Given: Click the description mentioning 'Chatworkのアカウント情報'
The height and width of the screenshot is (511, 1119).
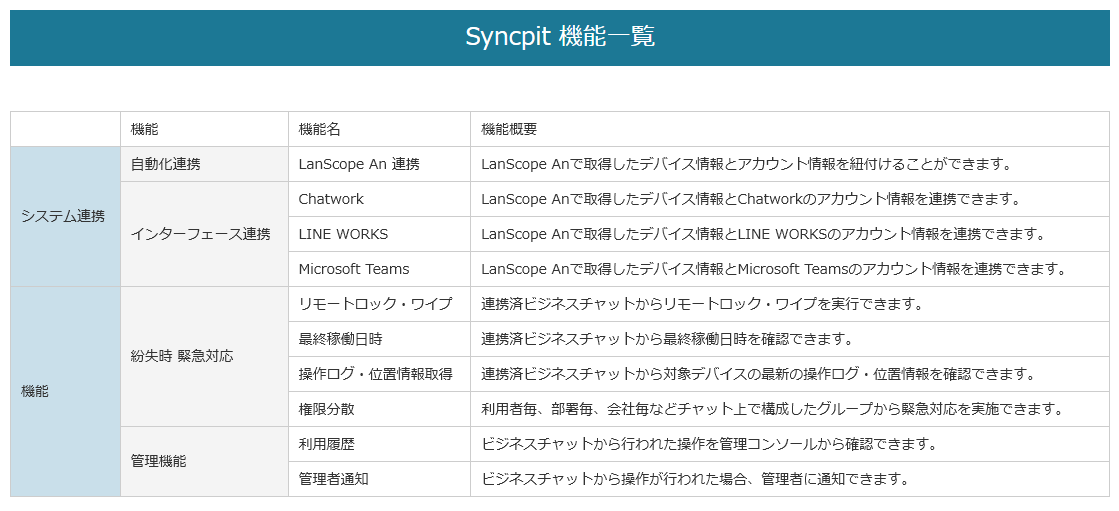Looking at the screenshot, I should (x=789, y=199).
